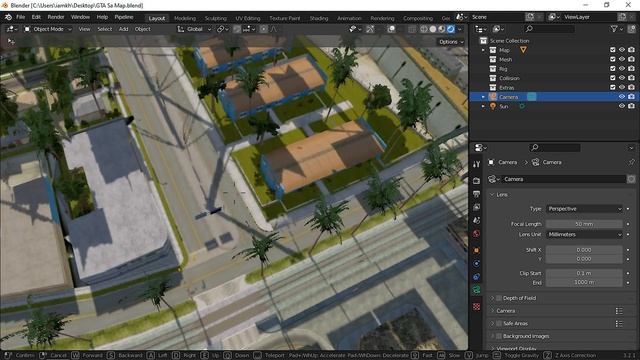
Task: Open the Object Constraints properties tab icon
Action: 476,277
